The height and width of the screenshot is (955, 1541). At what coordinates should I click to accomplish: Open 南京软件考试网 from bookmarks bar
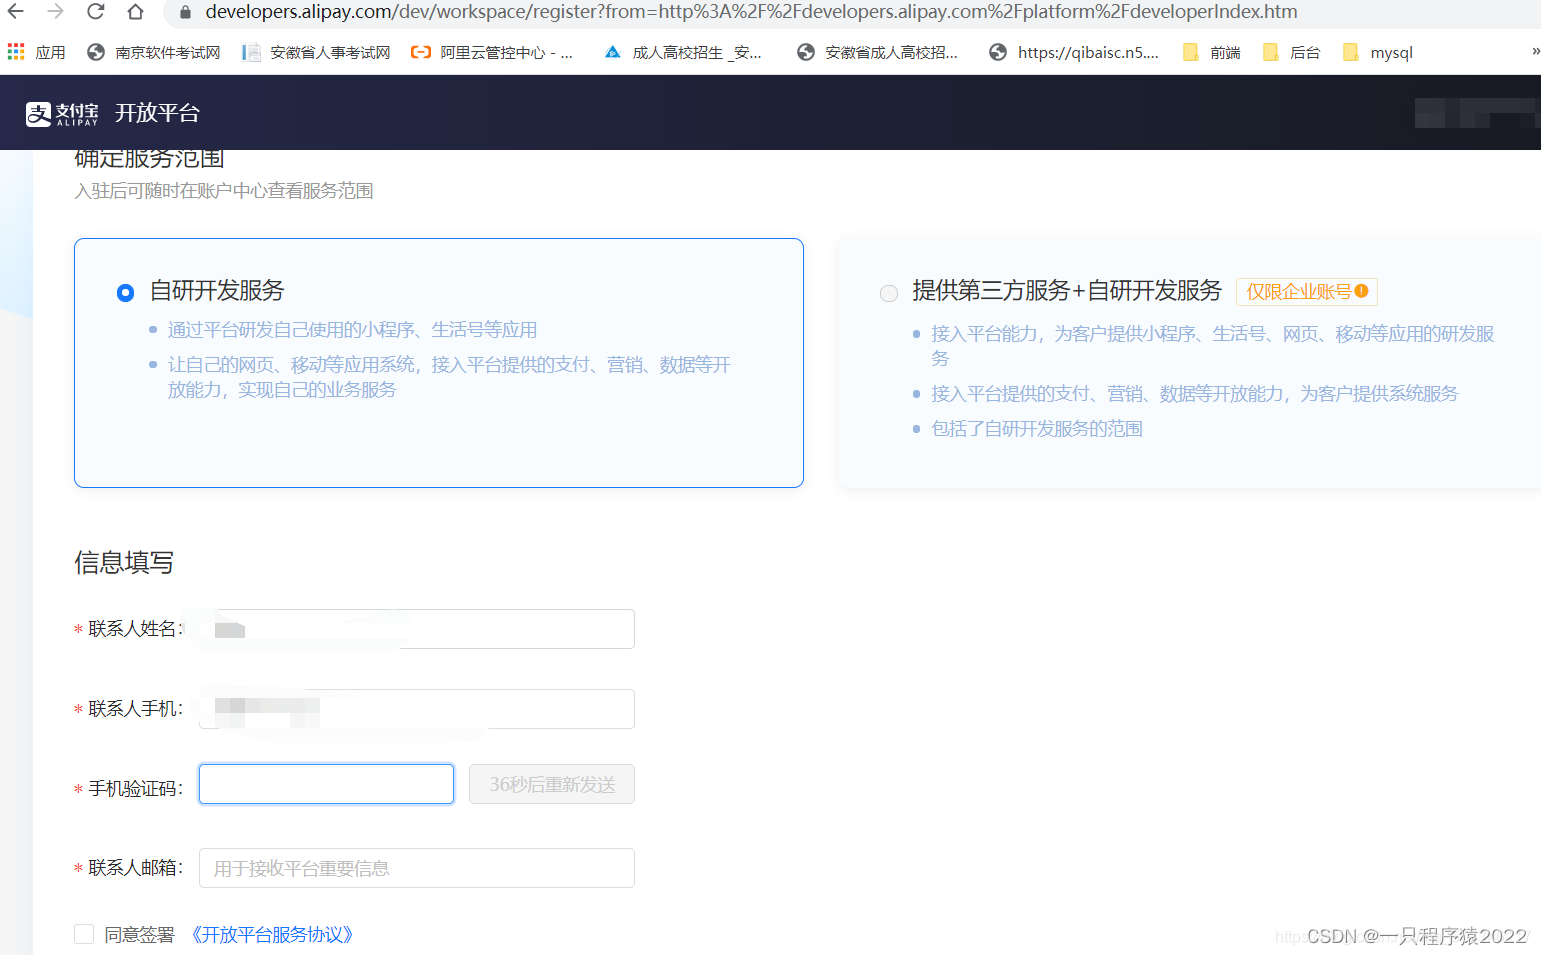[x=152, y=52]
